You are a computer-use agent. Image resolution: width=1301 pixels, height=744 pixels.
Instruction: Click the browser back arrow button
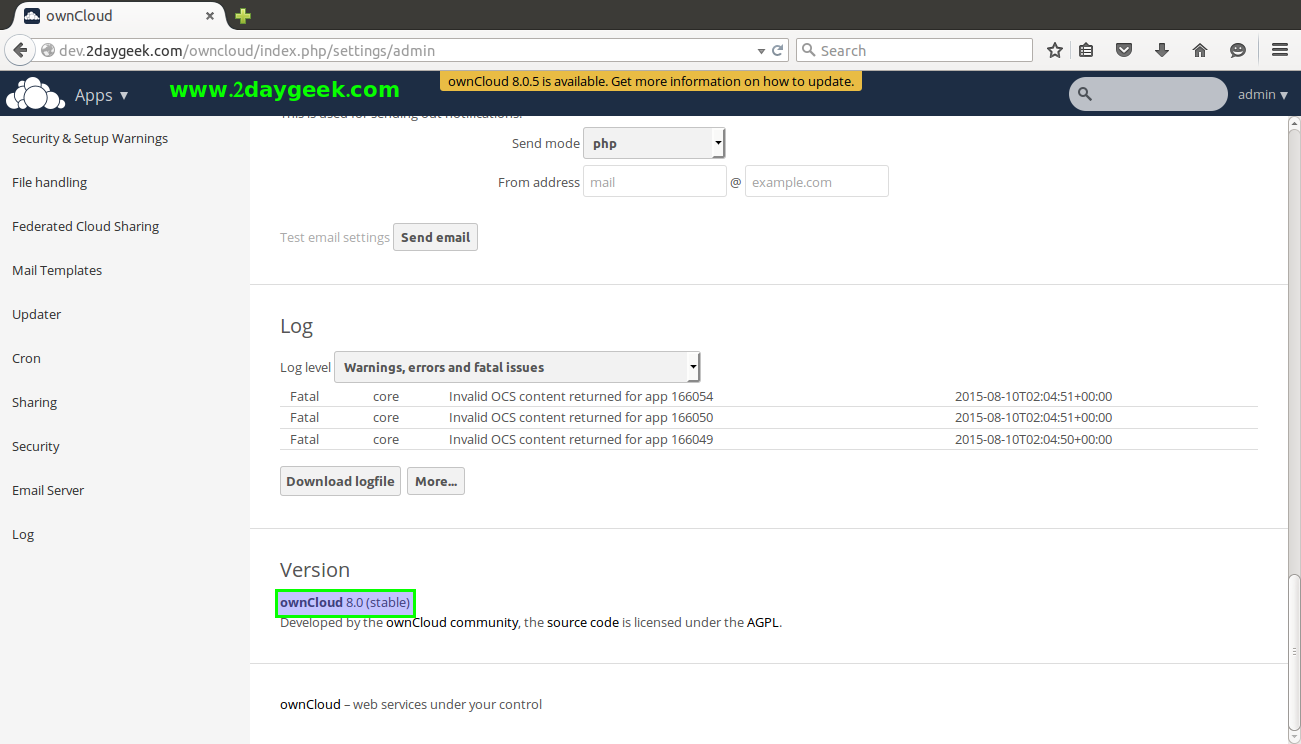(19, 50)
